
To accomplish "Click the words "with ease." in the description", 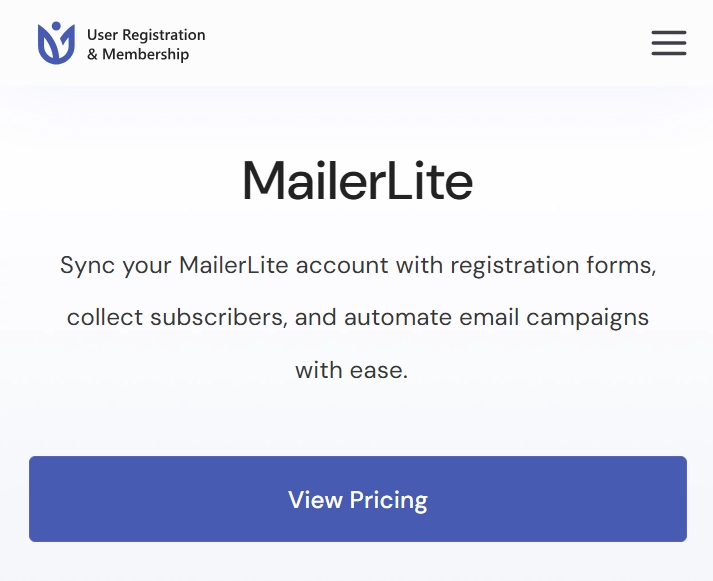I will tap(351, 370).
